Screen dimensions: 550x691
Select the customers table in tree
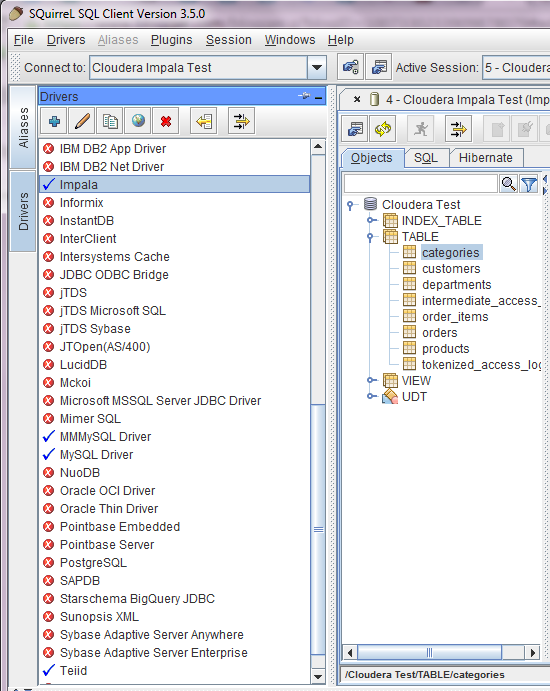451,268
